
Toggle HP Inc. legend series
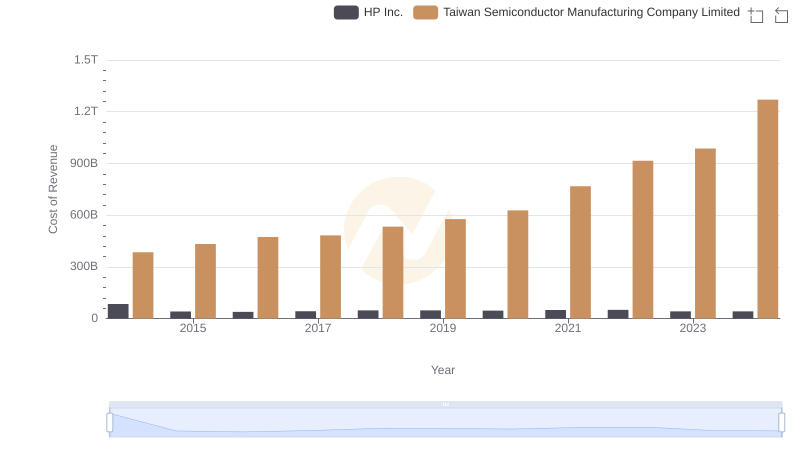368,12
